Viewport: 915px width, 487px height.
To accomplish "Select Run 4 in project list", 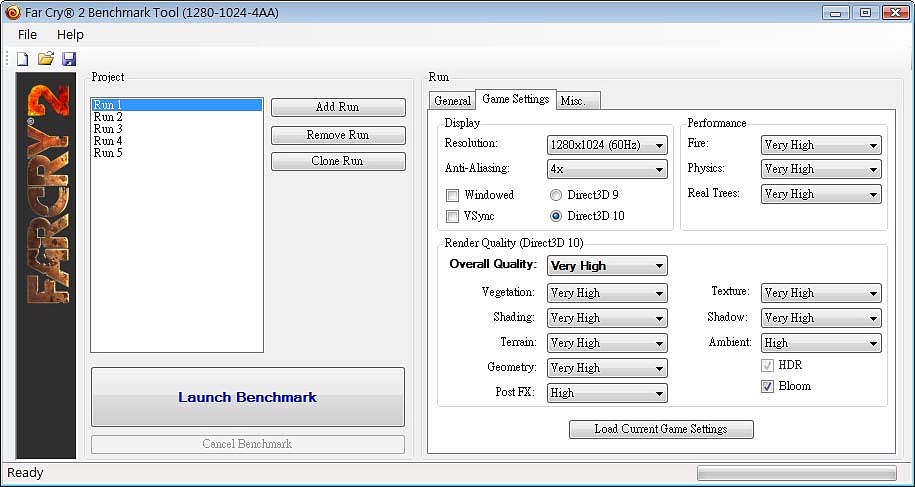I will coord(177,141).
